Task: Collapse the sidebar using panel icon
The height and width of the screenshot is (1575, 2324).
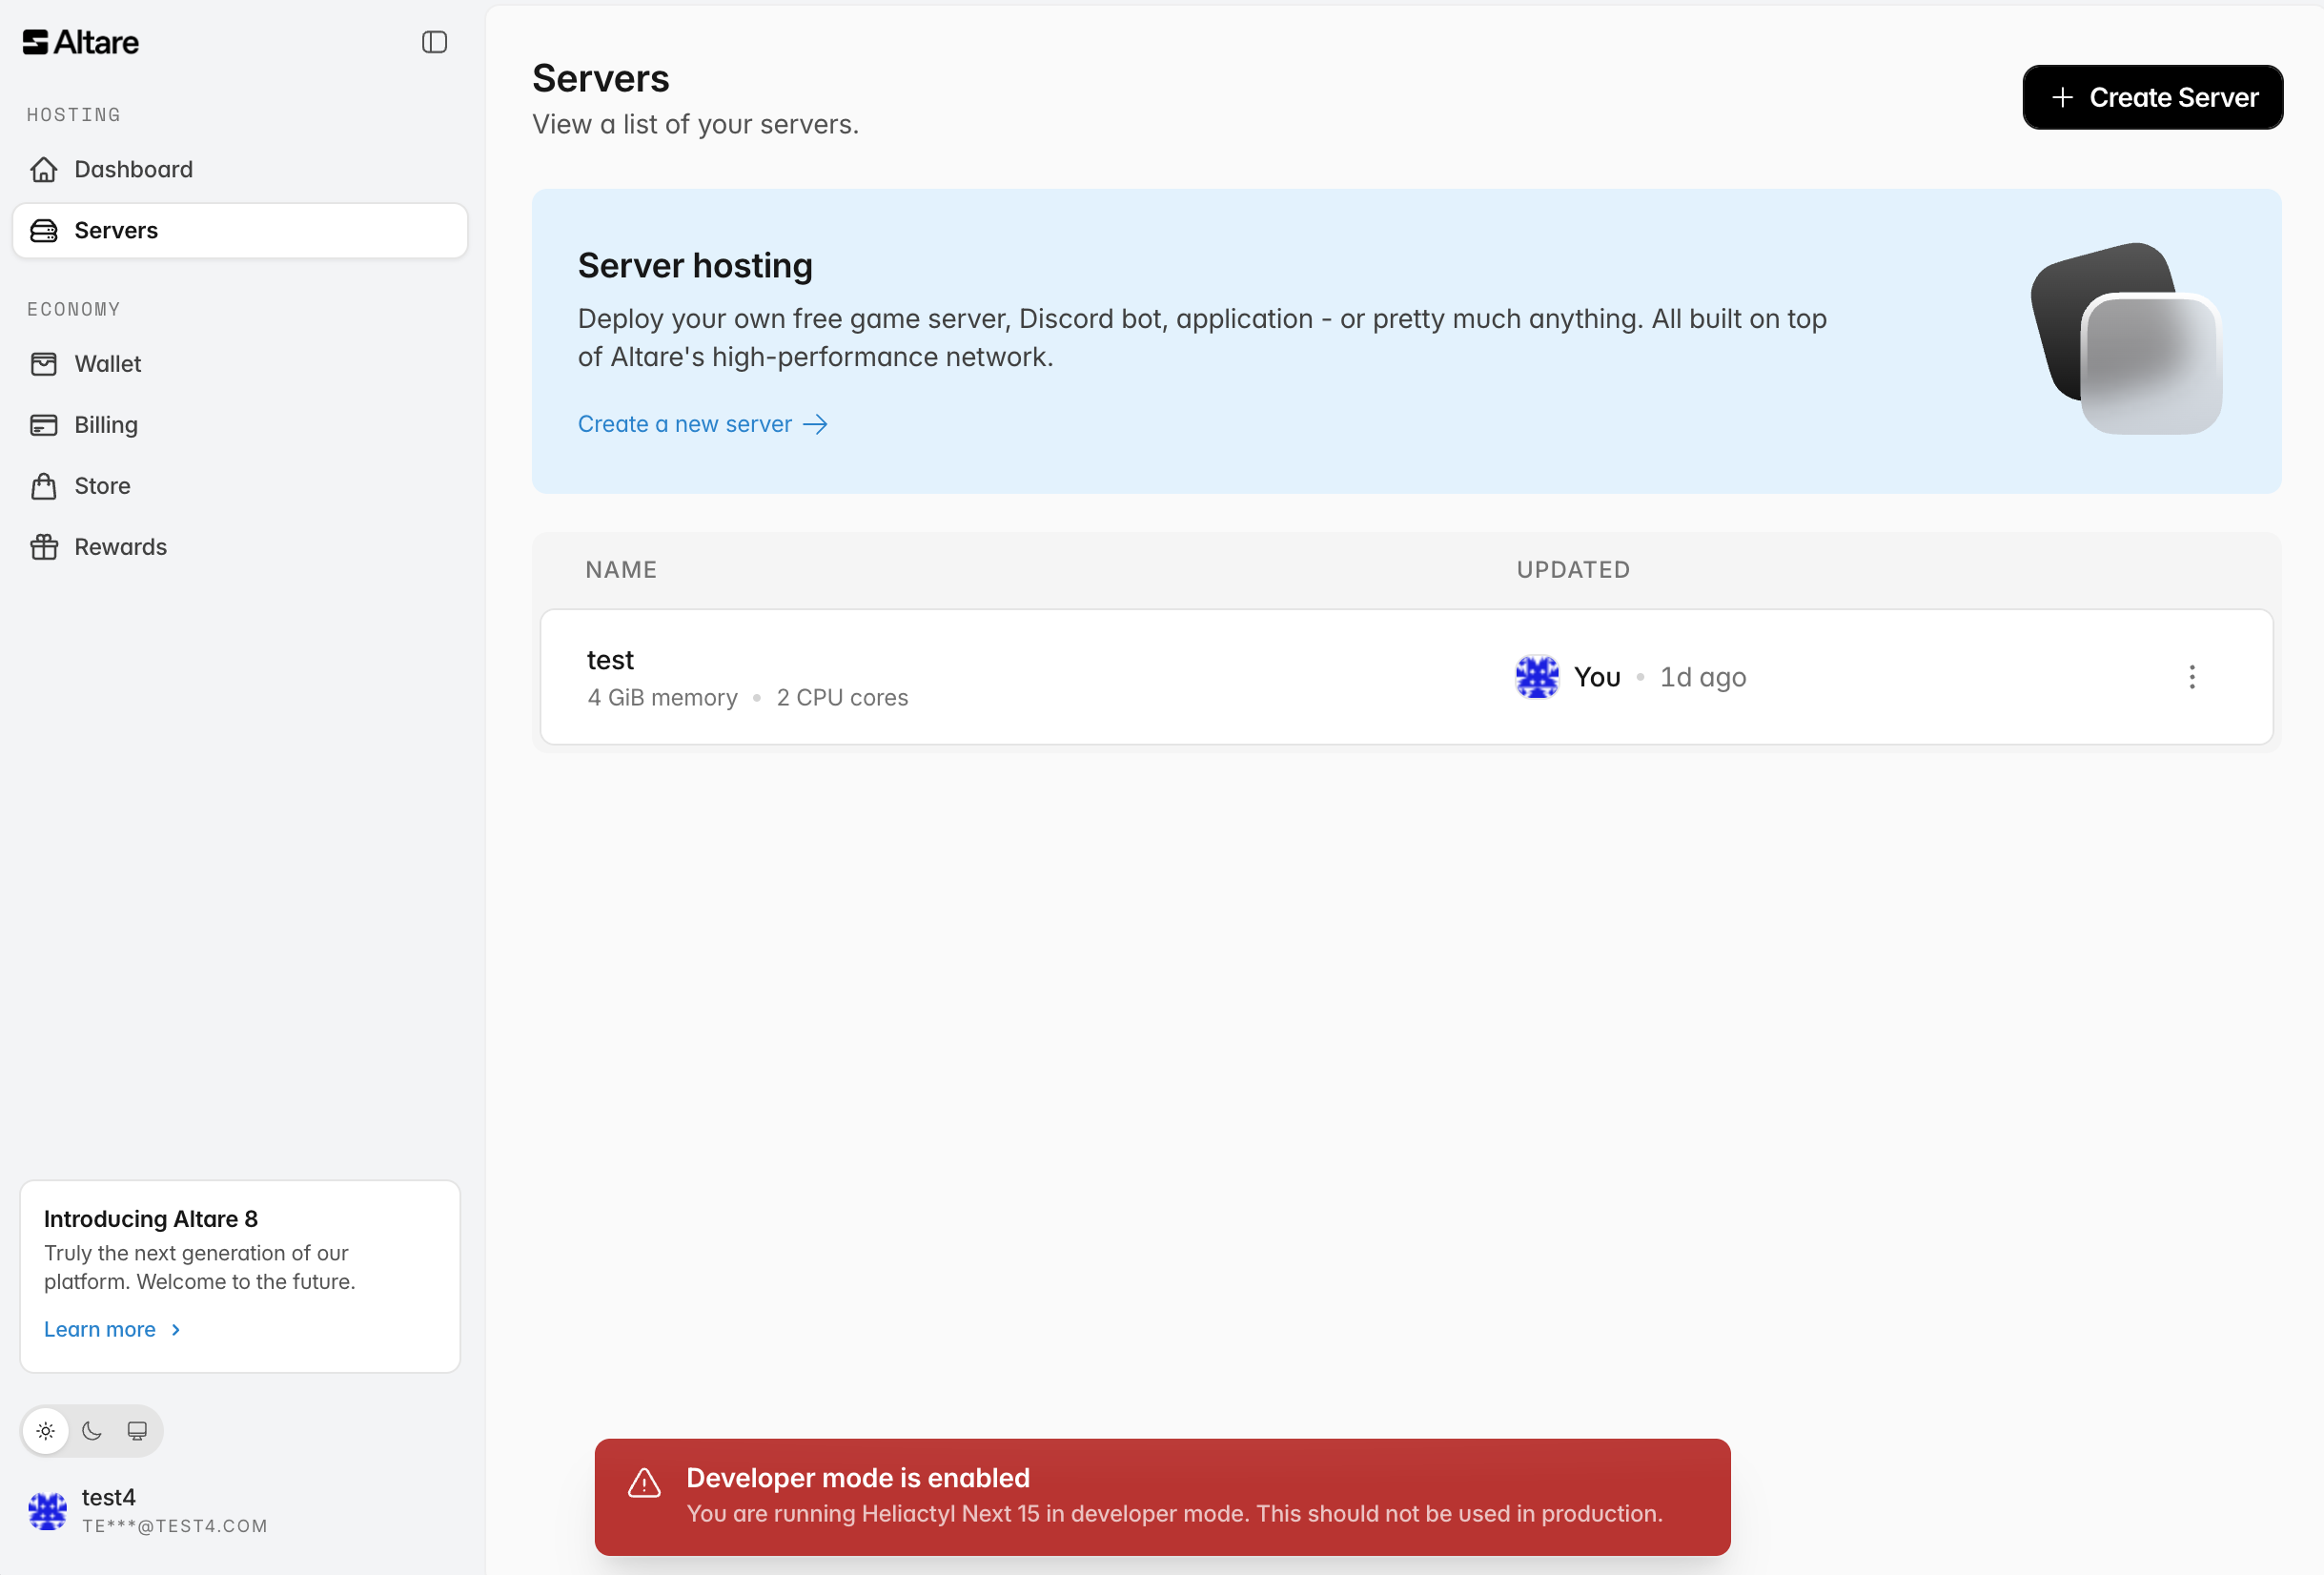Action: (434, 42)
